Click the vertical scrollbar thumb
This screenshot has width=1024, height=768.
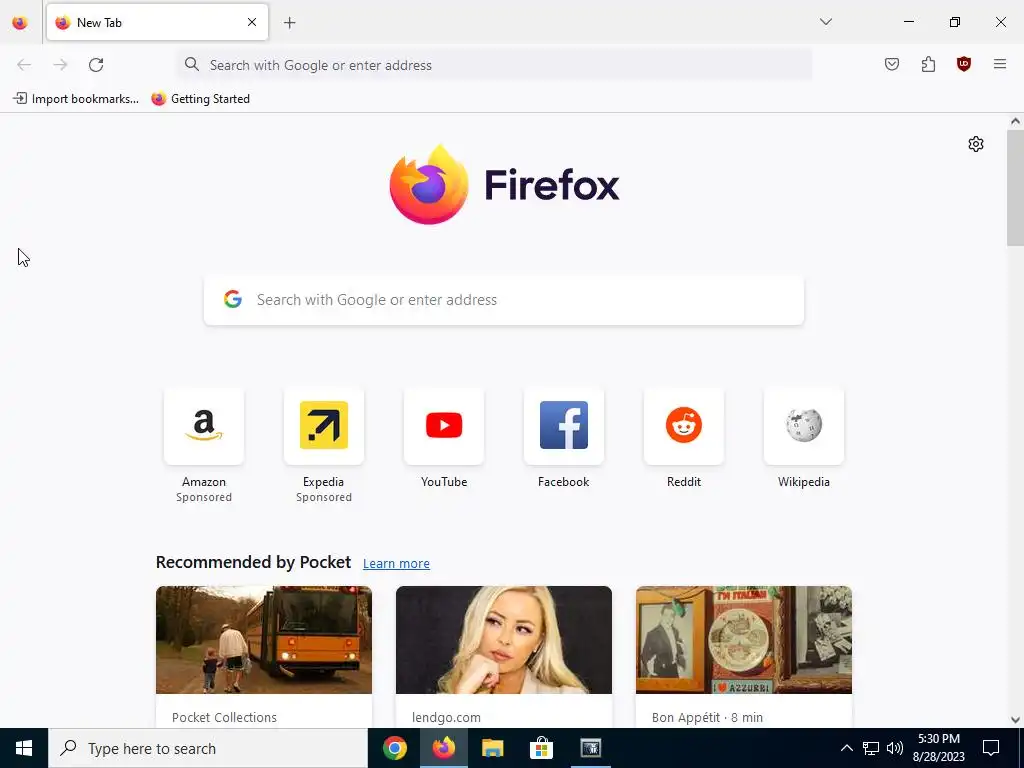point(1015,187)
